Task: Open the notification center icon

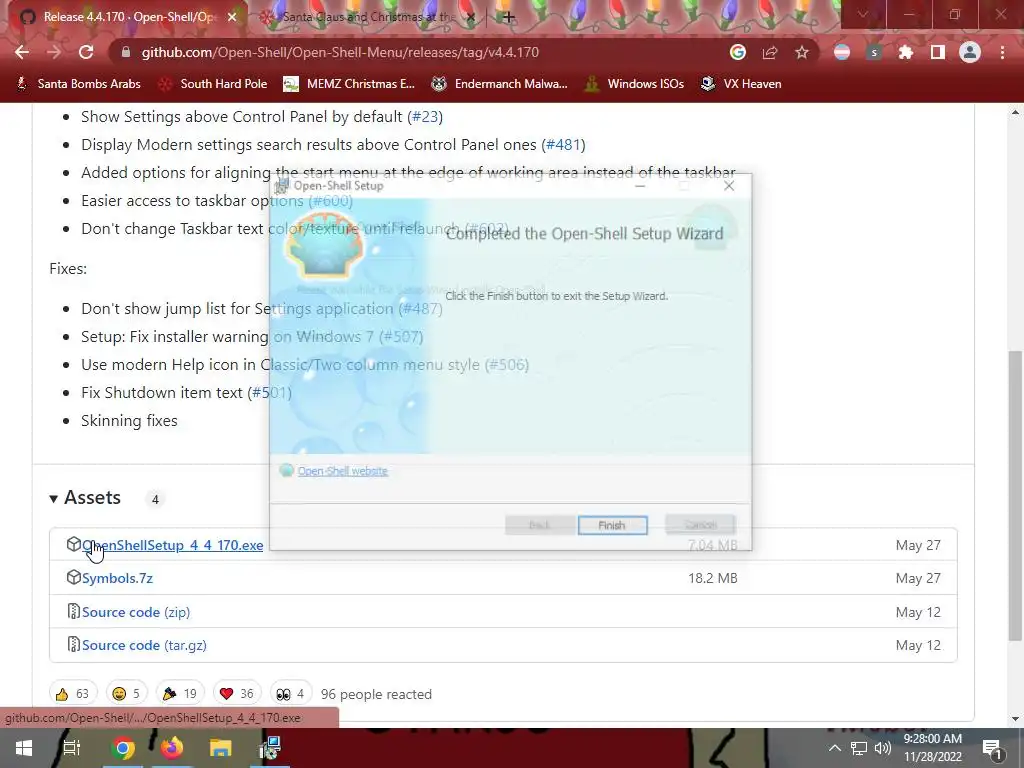Action: pos(992,748)
